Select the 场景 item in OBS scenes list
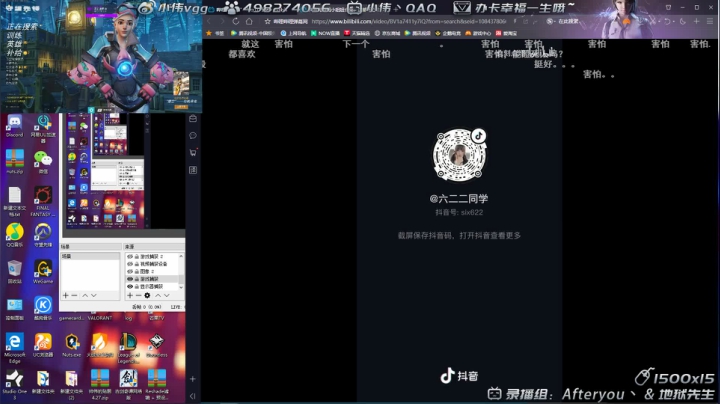The image size is (720, 404). (x=90, y=256)
